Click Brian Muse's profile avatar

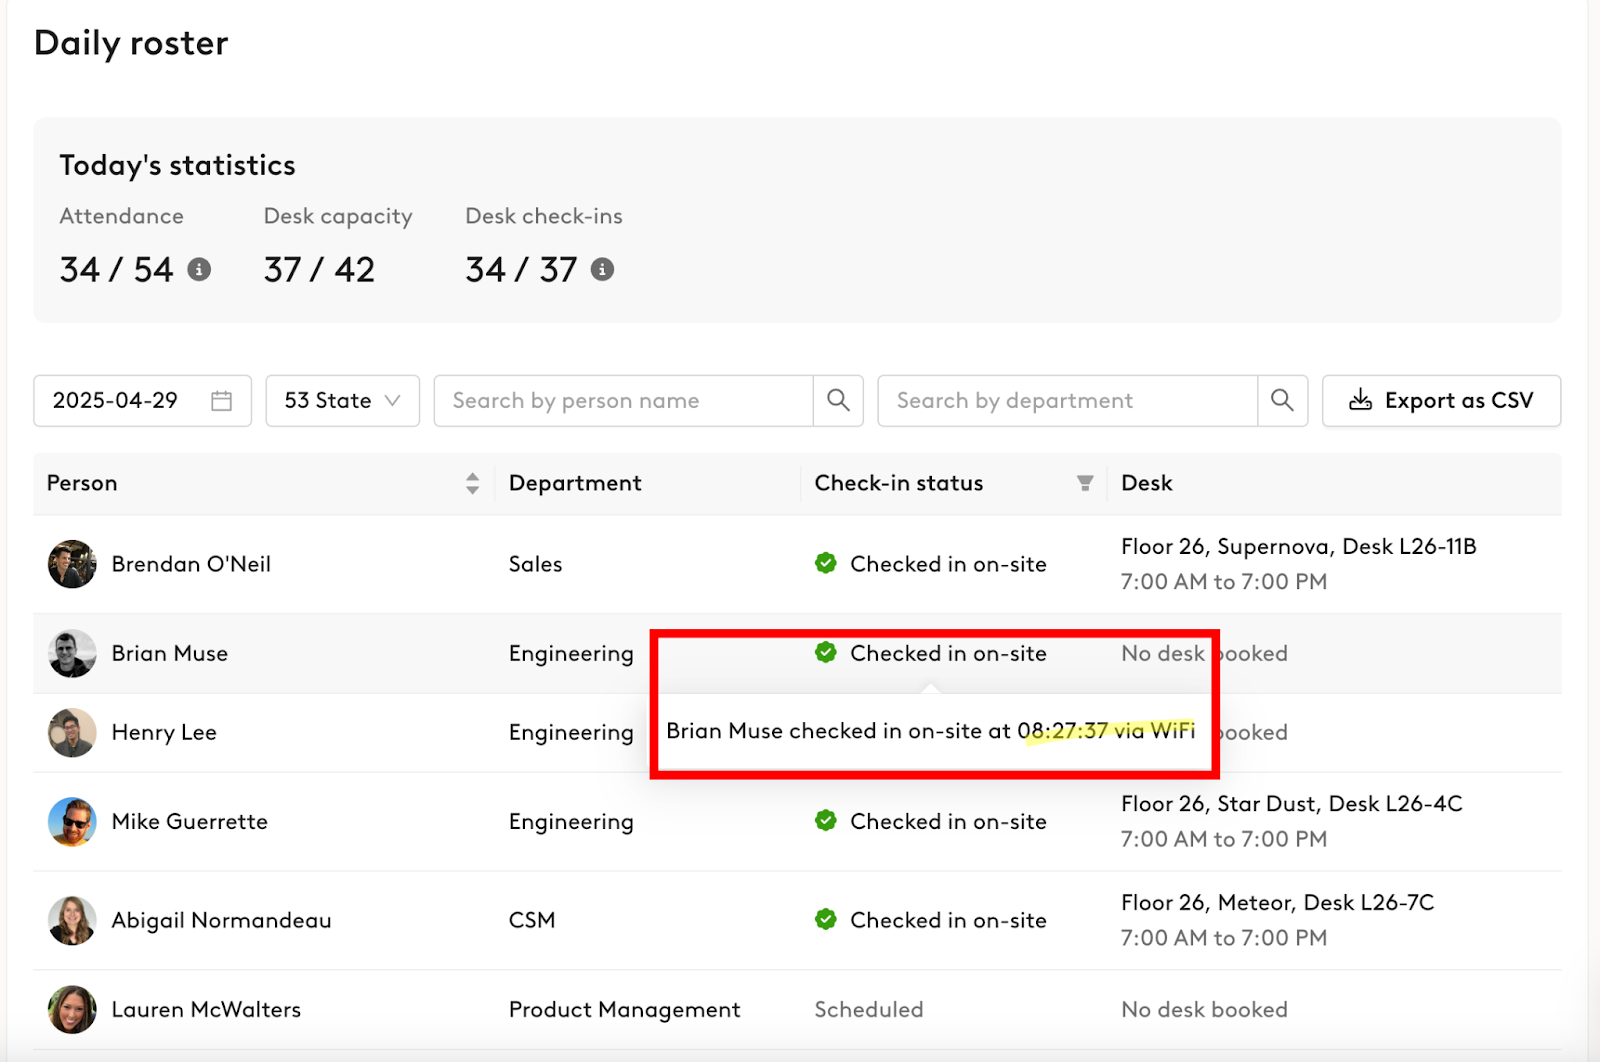point(72,654)
